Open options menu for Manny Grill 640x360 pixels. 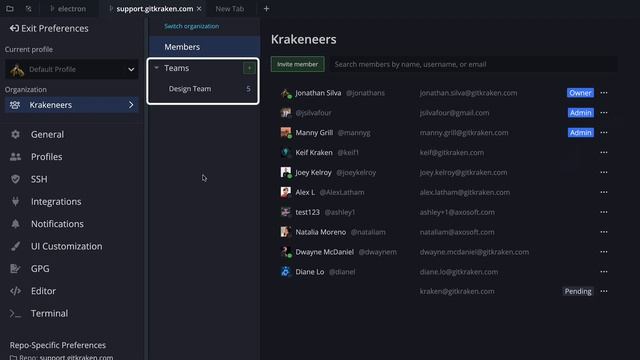(604, 132)
